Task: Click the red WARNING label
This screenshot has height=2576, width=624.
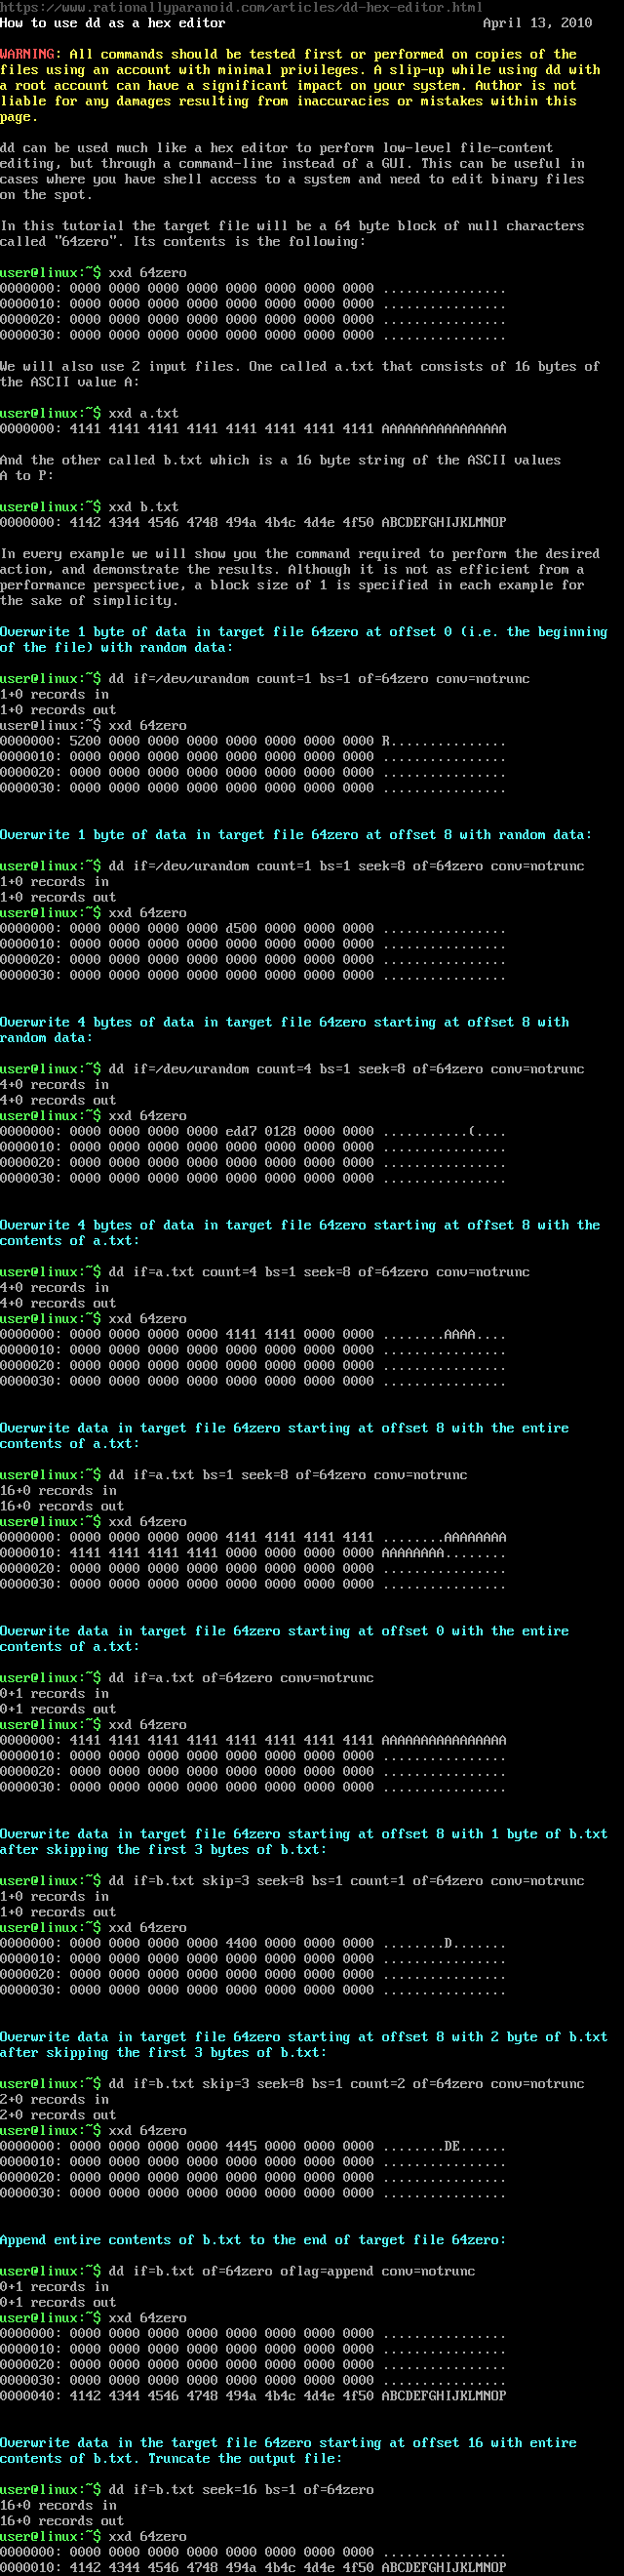Action: click(x=29, y=54)
